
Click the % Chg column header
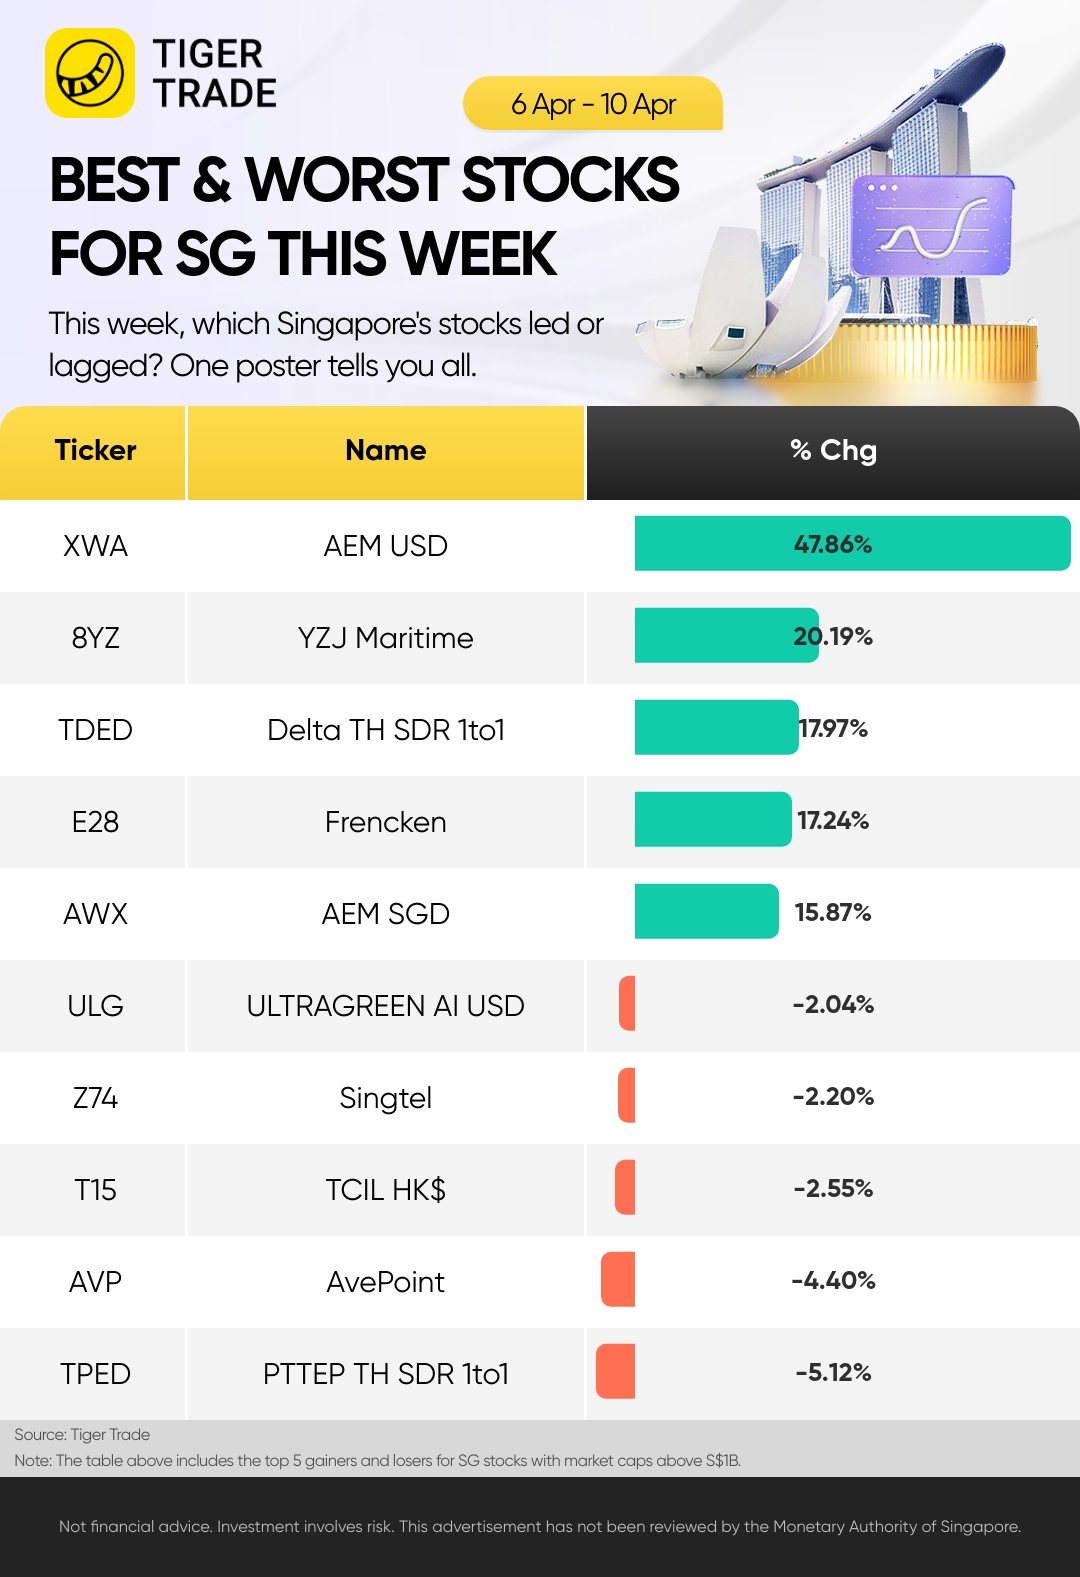pos(833,452)
